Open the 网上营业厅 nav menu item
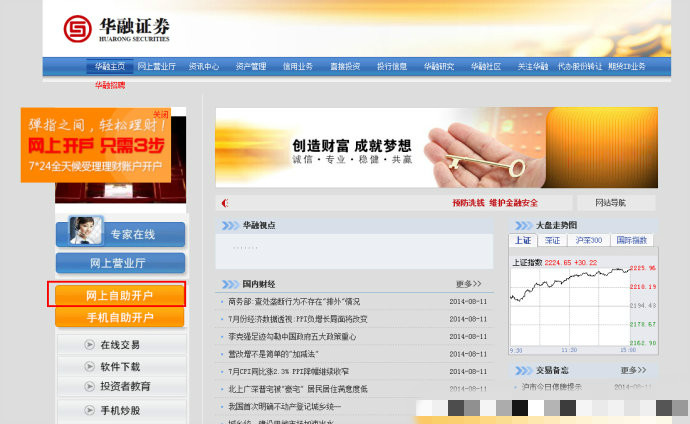 (x=156, y=66)
